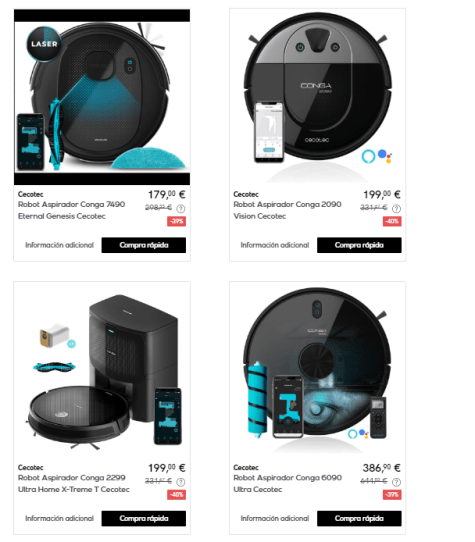Image resolution: width=475 pixels, height=542 pixels.
Task: Click the -40% discount badge on Conga 2299
Action: pos(177,495)
